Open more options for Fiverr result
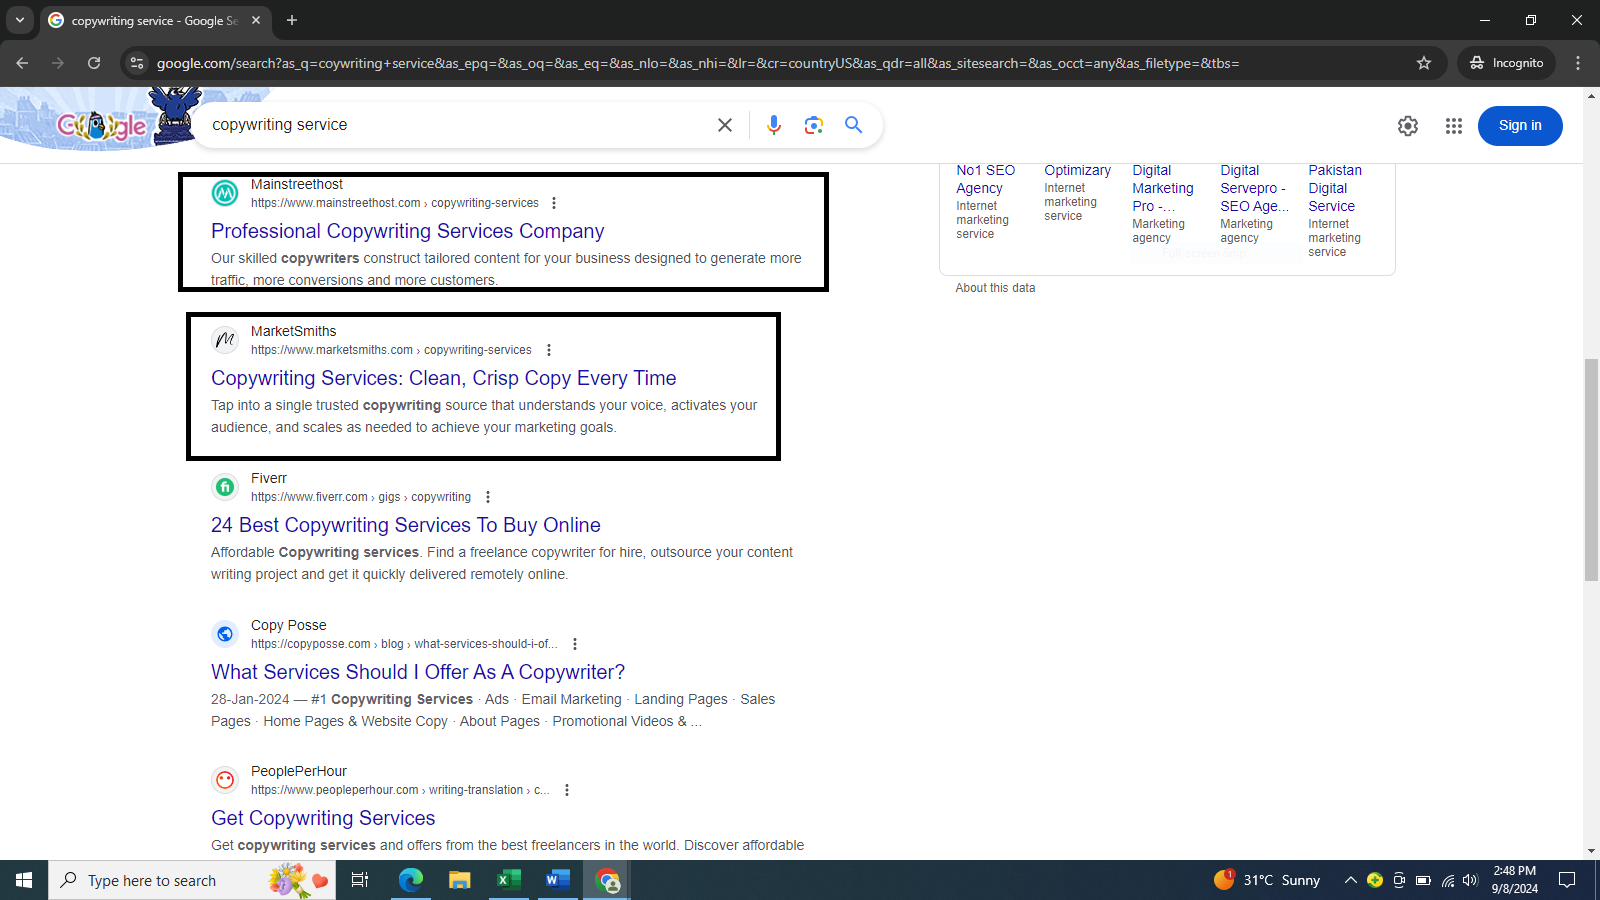The image size is (1600, 900). tap(488, 497)
